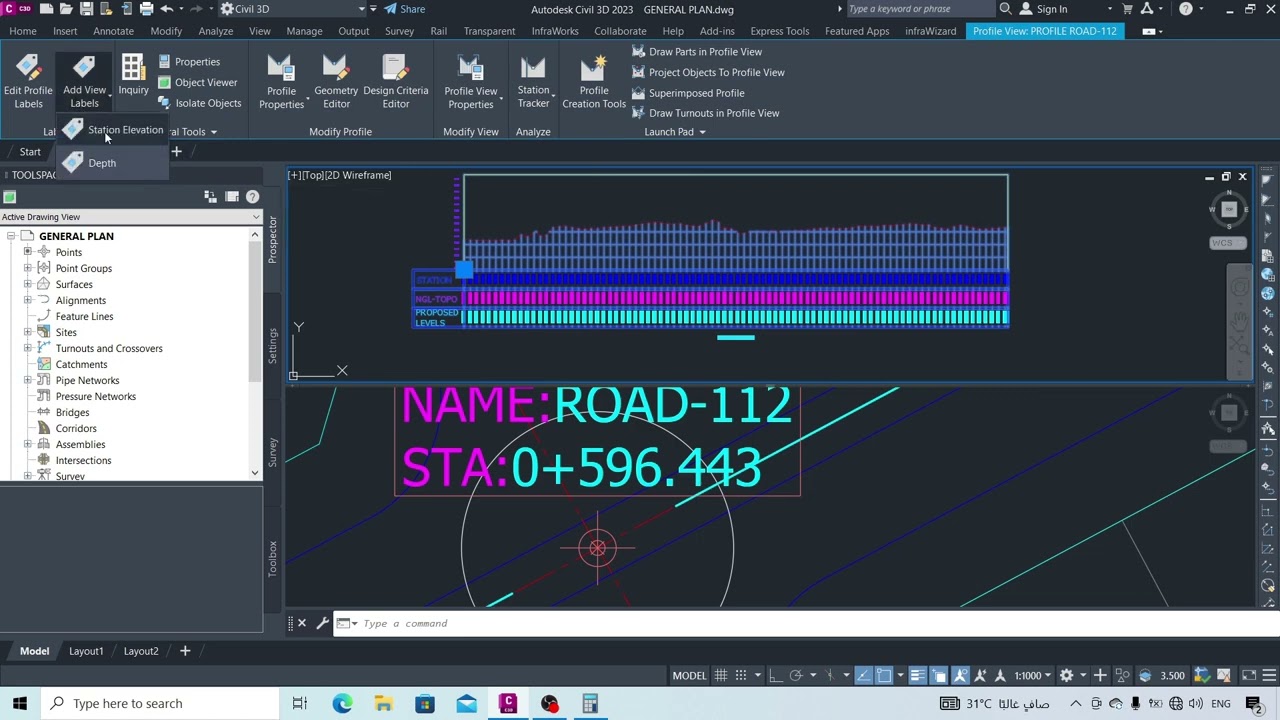Add new drawing tab with plus
Screen dimensions: 1280x720
click(176, 152)
